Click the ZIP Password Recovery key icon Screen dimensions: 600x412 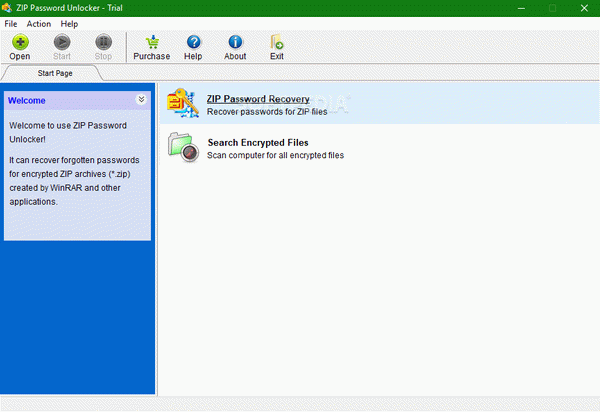pyautogui.click(x=183, y=103)
